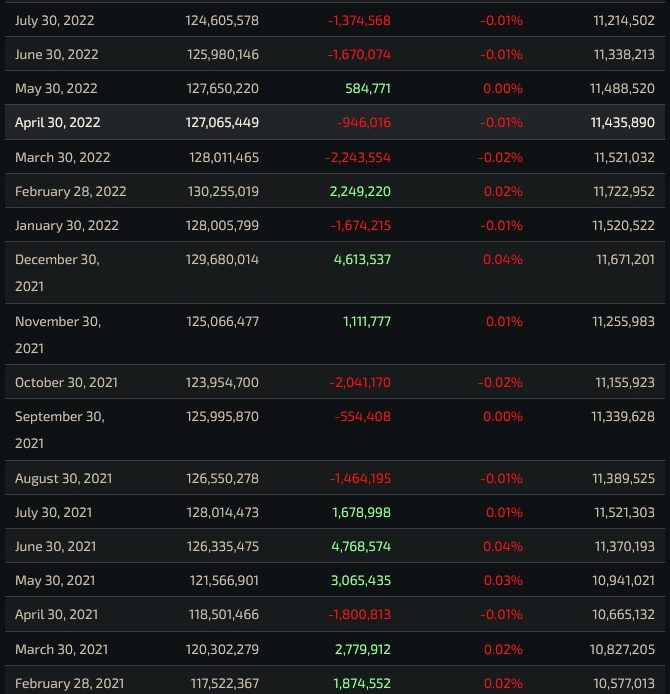Click the November 30, 2021 date cell
The height and width of the screenshot is (694, 670).
[57, 335]
